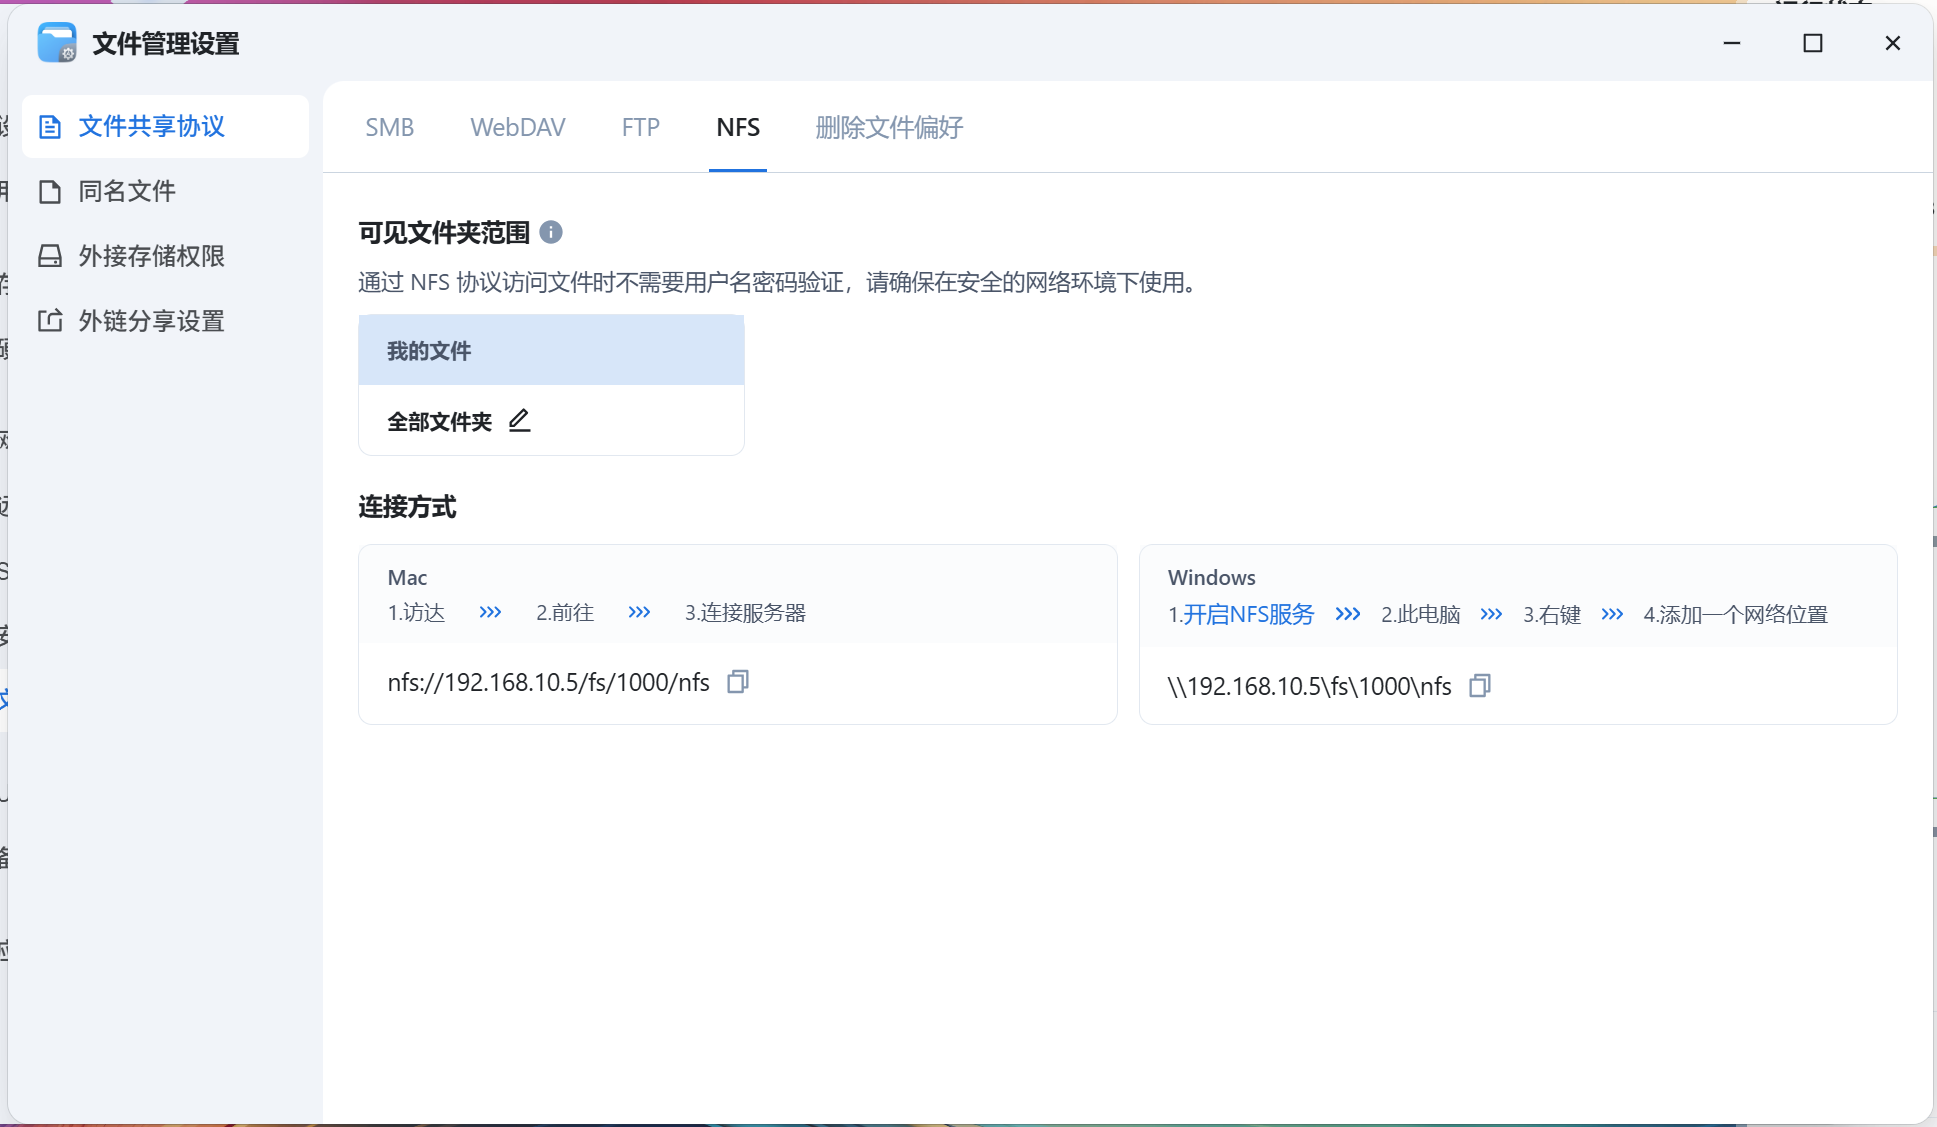Viewport: 1937px width, 1127px height.
Task: Open 同名文件 settings in sidebar
Action: point(127,192)
